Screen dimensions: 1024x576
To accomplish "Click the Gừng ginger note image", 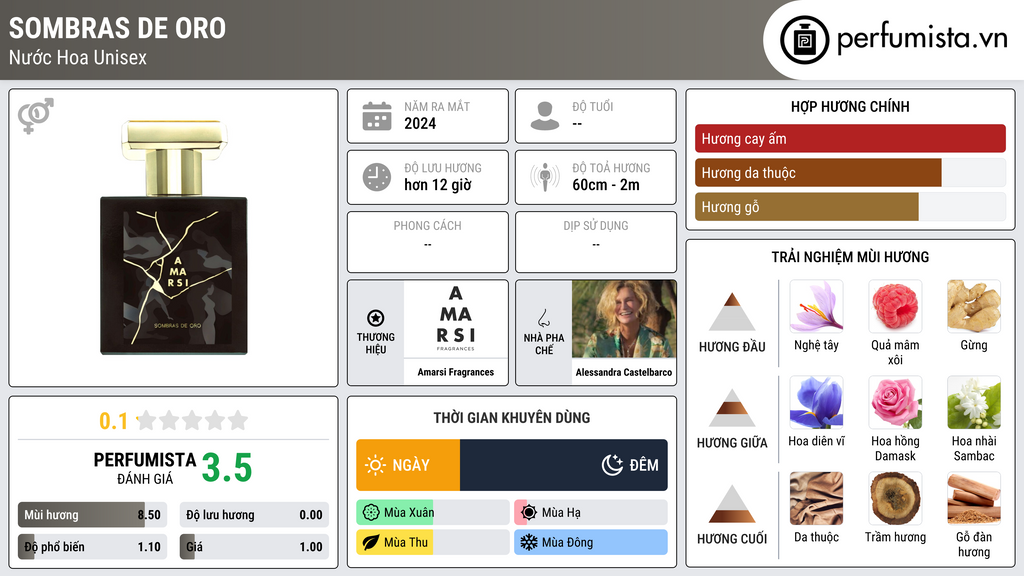I will click(974, 306).
